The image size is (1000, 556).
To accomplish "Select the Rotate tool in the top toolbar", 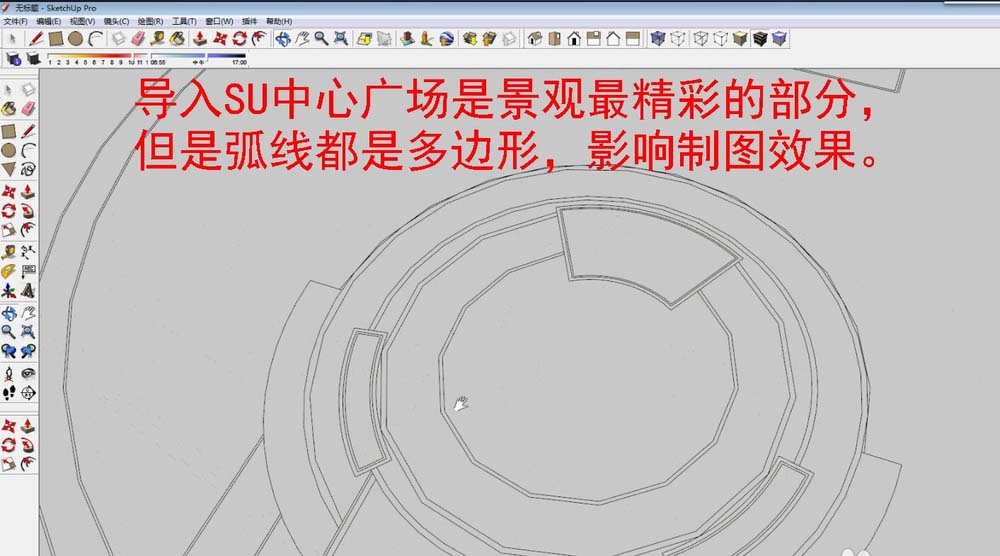I will pyautogui.click(x=240, y=39).
